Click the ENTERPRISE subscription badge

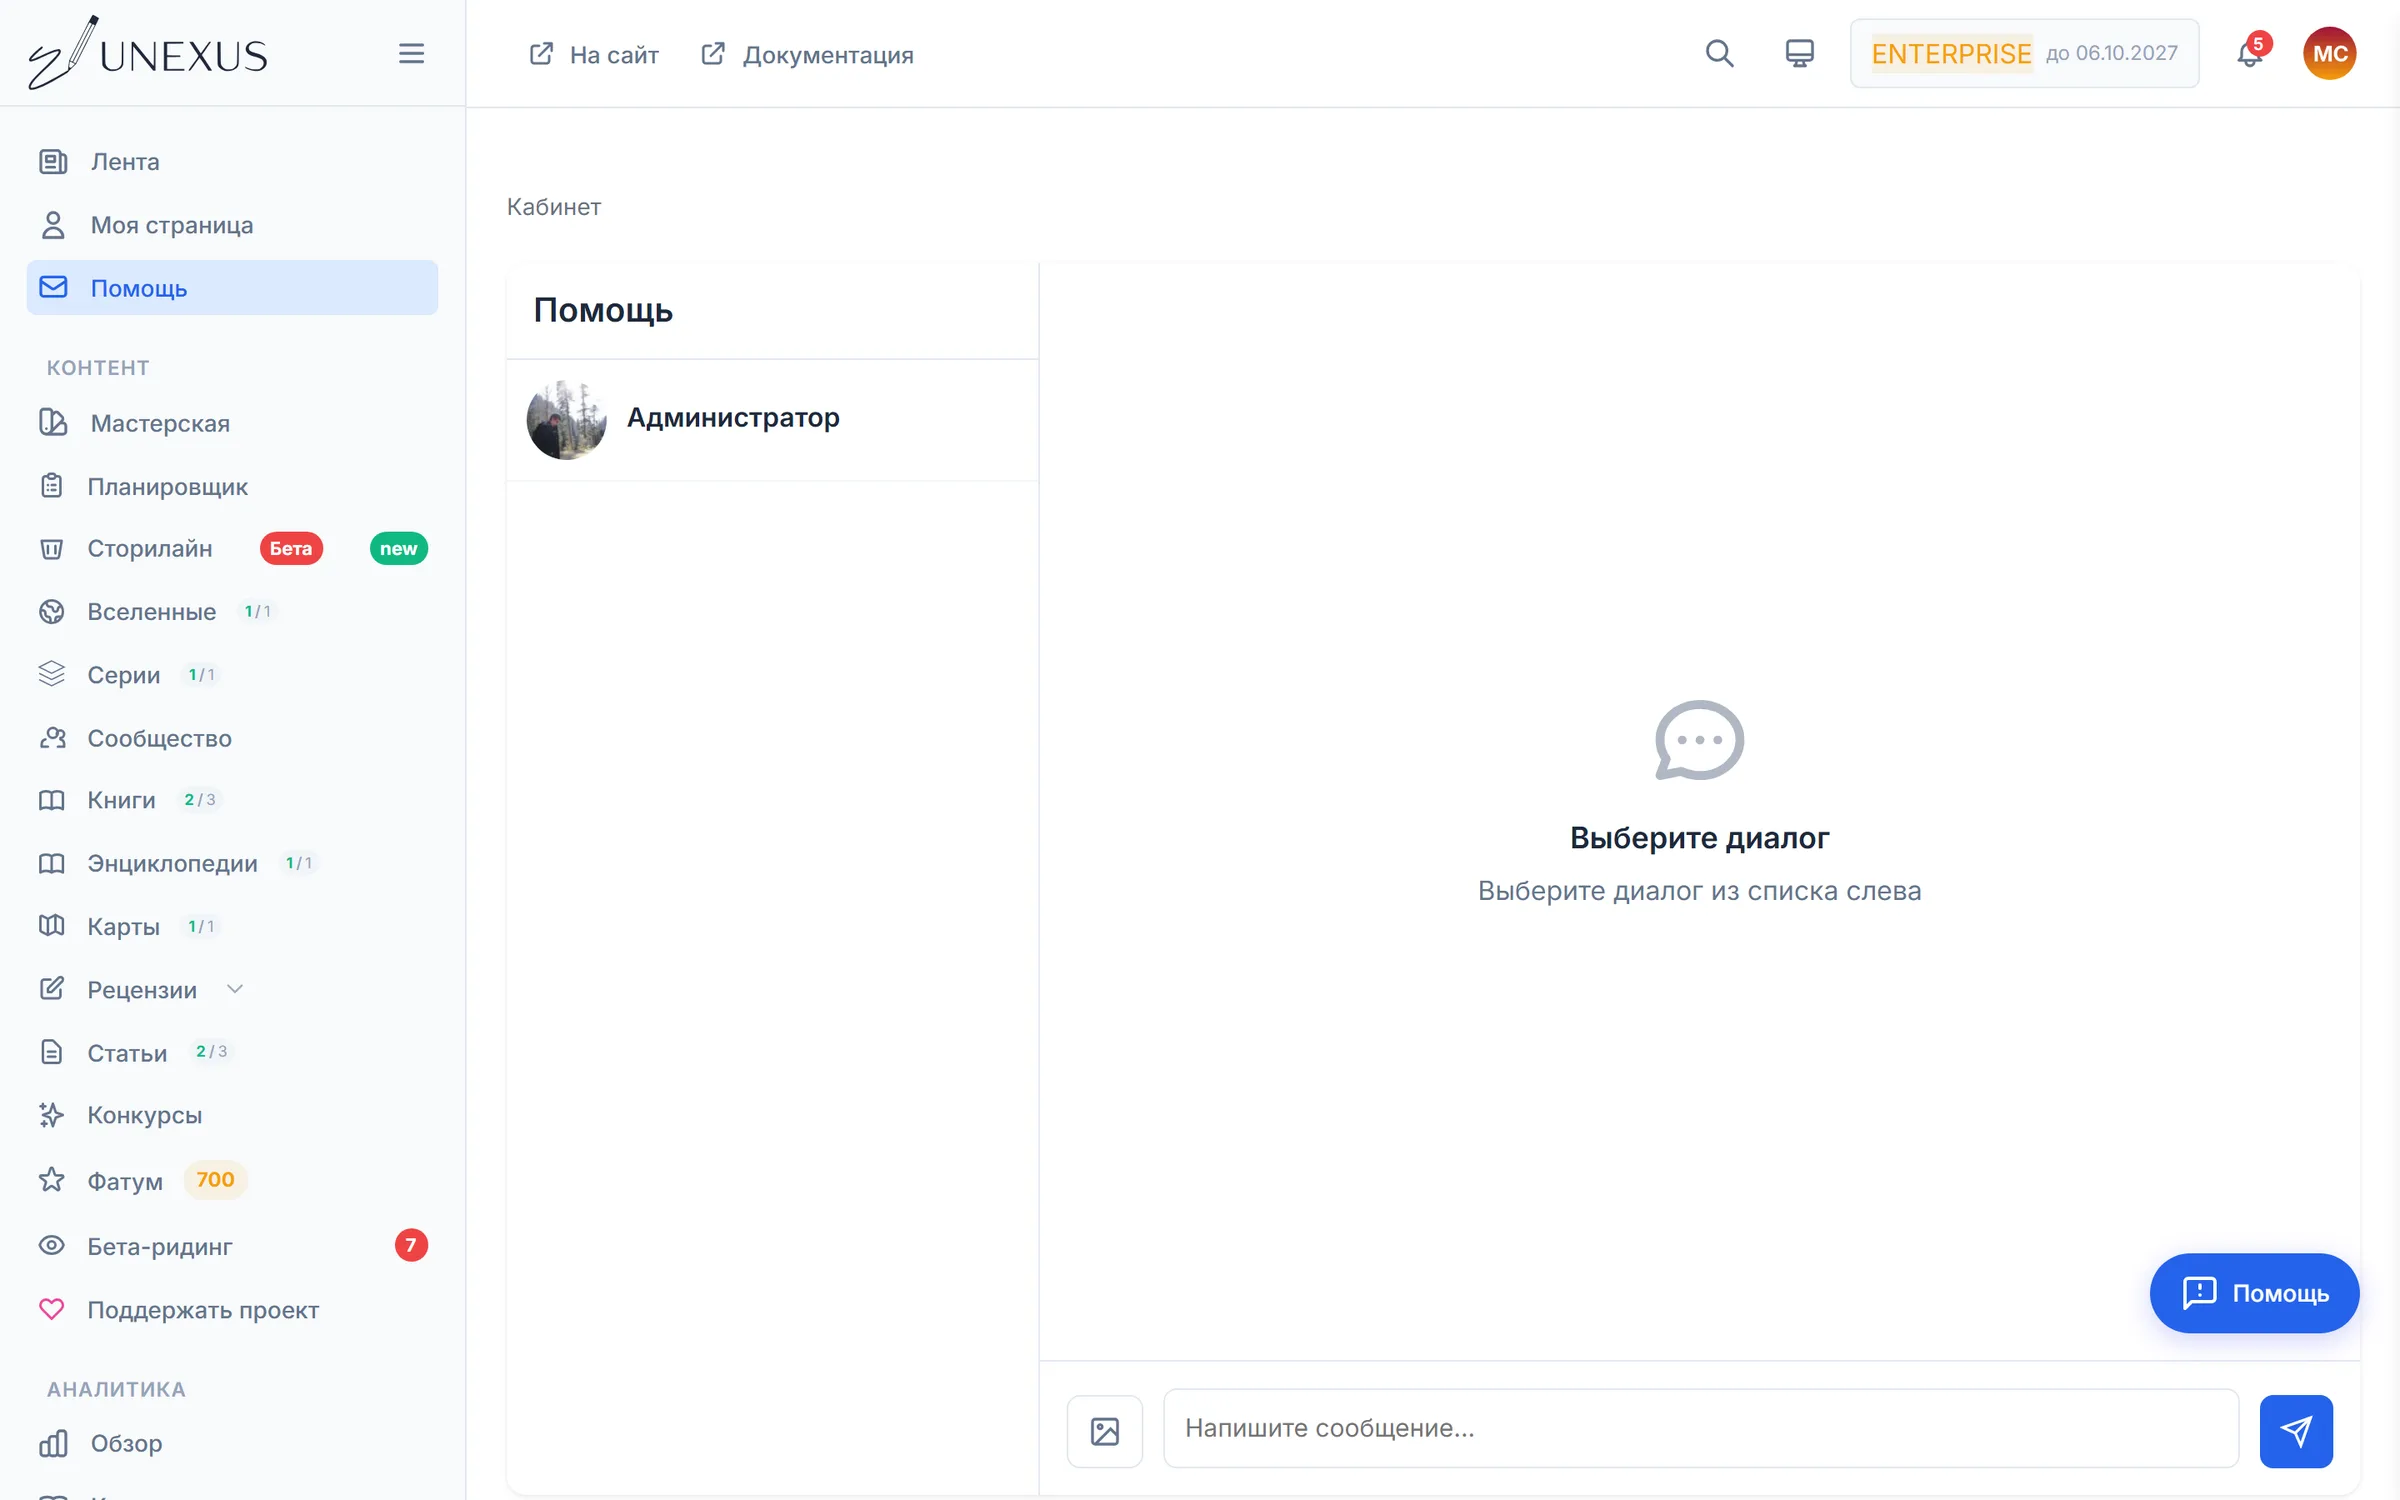[2024, 53]
